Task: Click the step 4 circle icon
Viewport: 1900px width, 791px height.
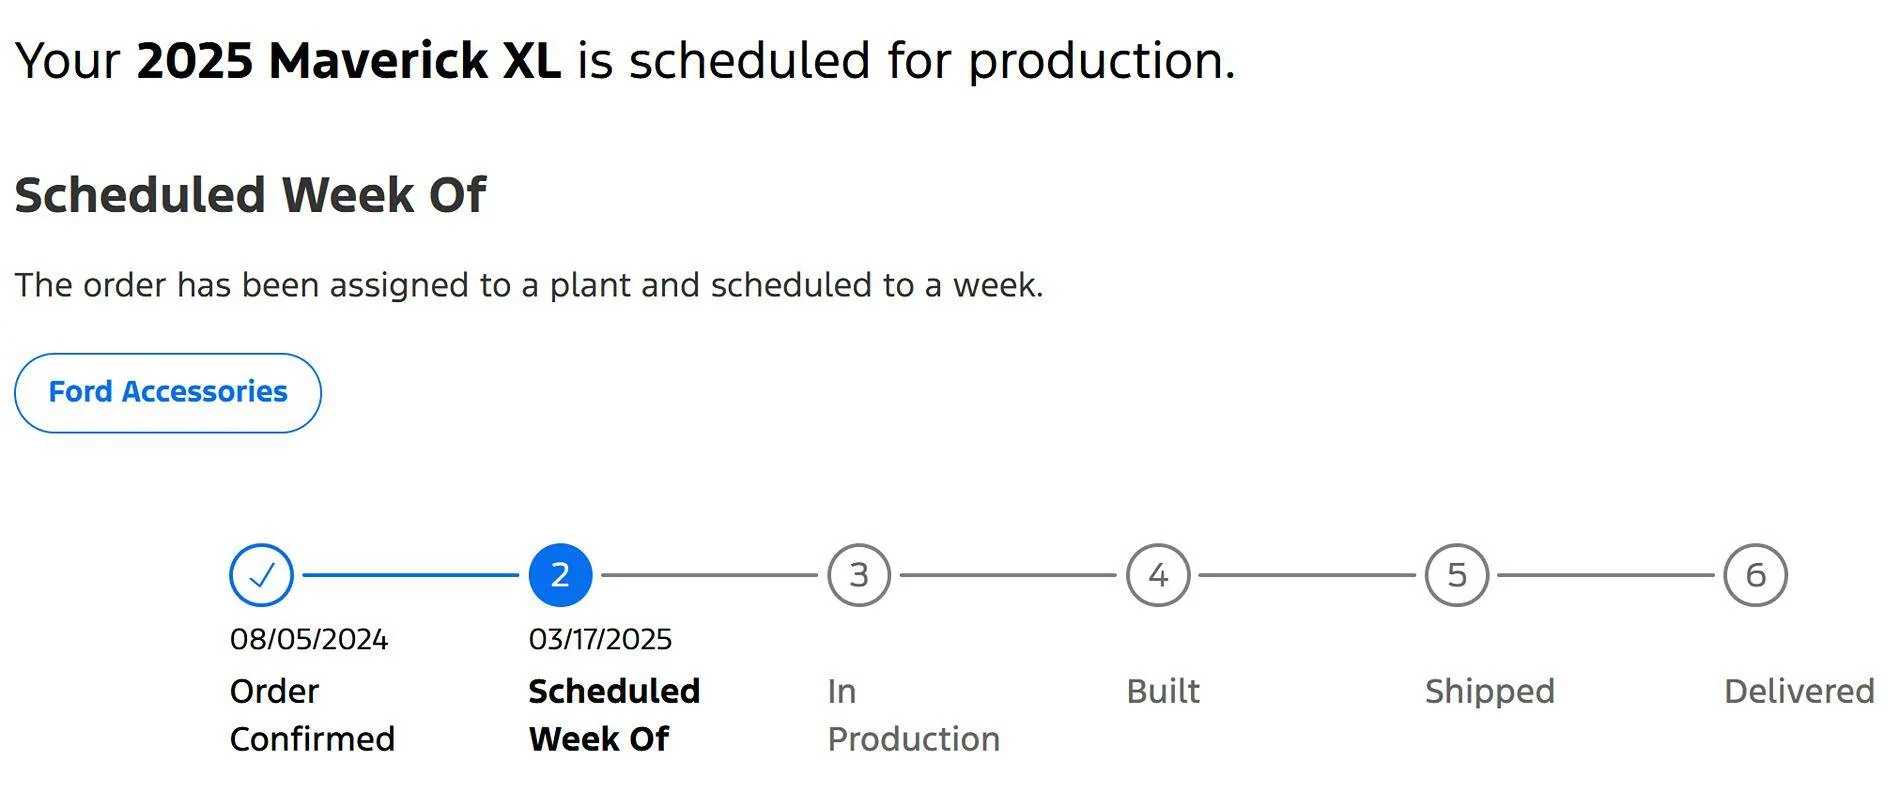Action: (x=1158, y=575)
